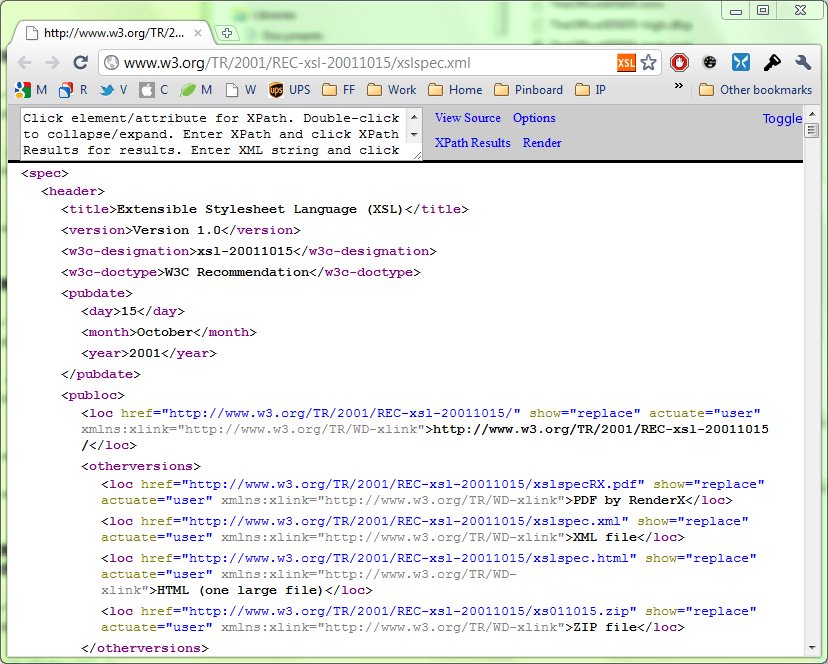Expand hidden bookmarks with the chevron

(680, 89)
